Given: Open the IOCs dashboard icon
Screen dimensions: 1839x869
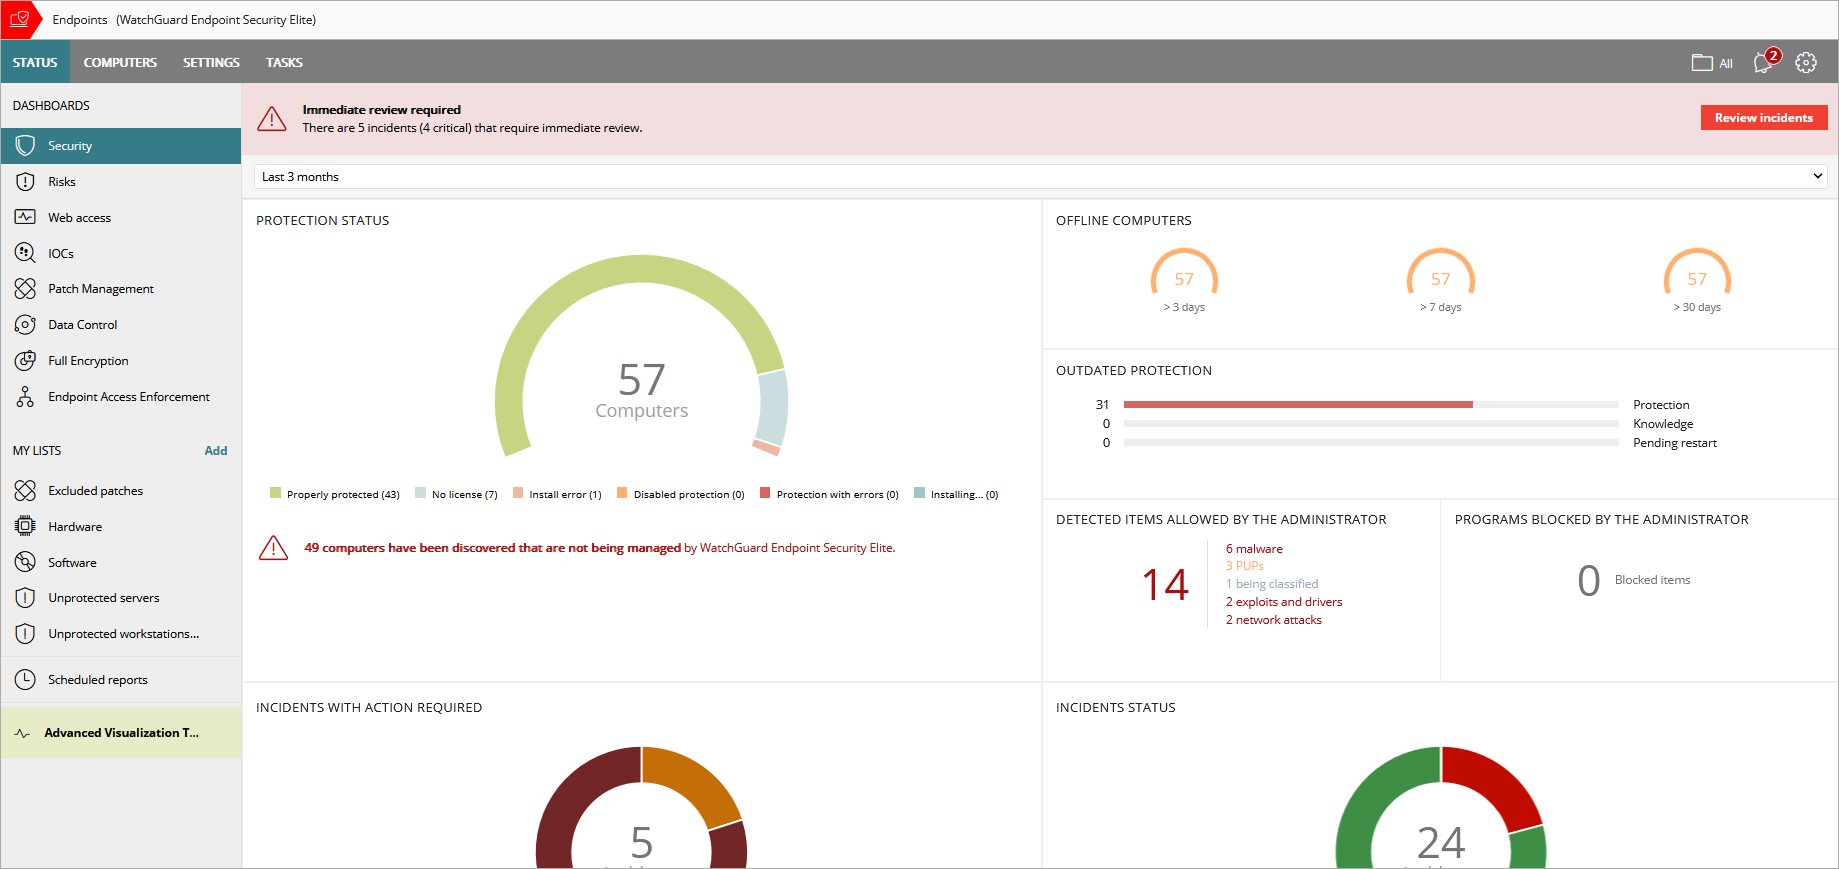Looking at the screenshot, I should coord(26,253).
